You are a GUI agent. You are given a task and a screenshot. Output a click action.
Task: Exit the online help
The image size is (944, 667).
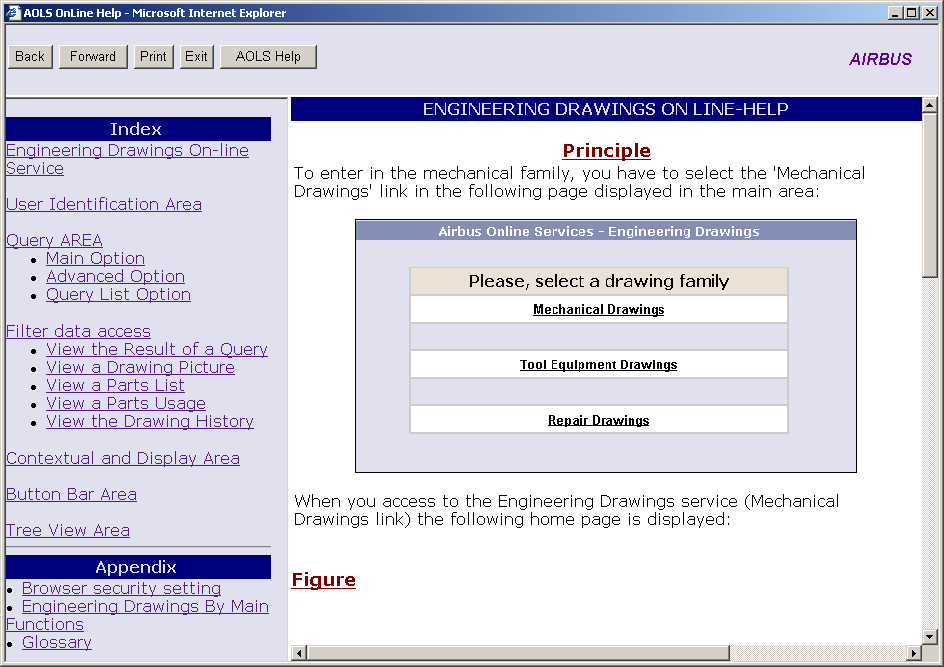click(x=196, y=57)
